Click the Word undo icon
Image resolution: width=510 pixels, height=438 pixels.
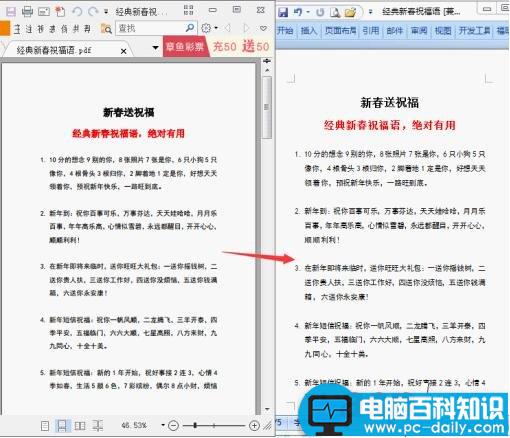tap(298, 12)
